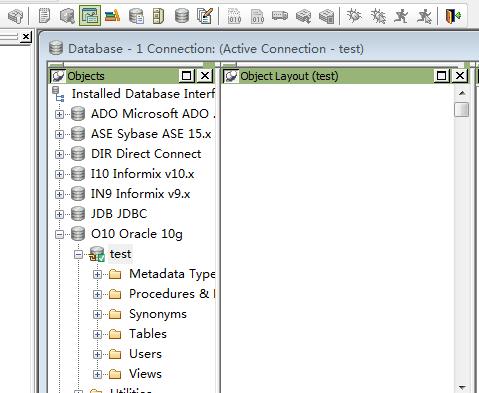Close the Object Layout (test) pane
The width and height of the screenshot is (479, 393).
460,76
